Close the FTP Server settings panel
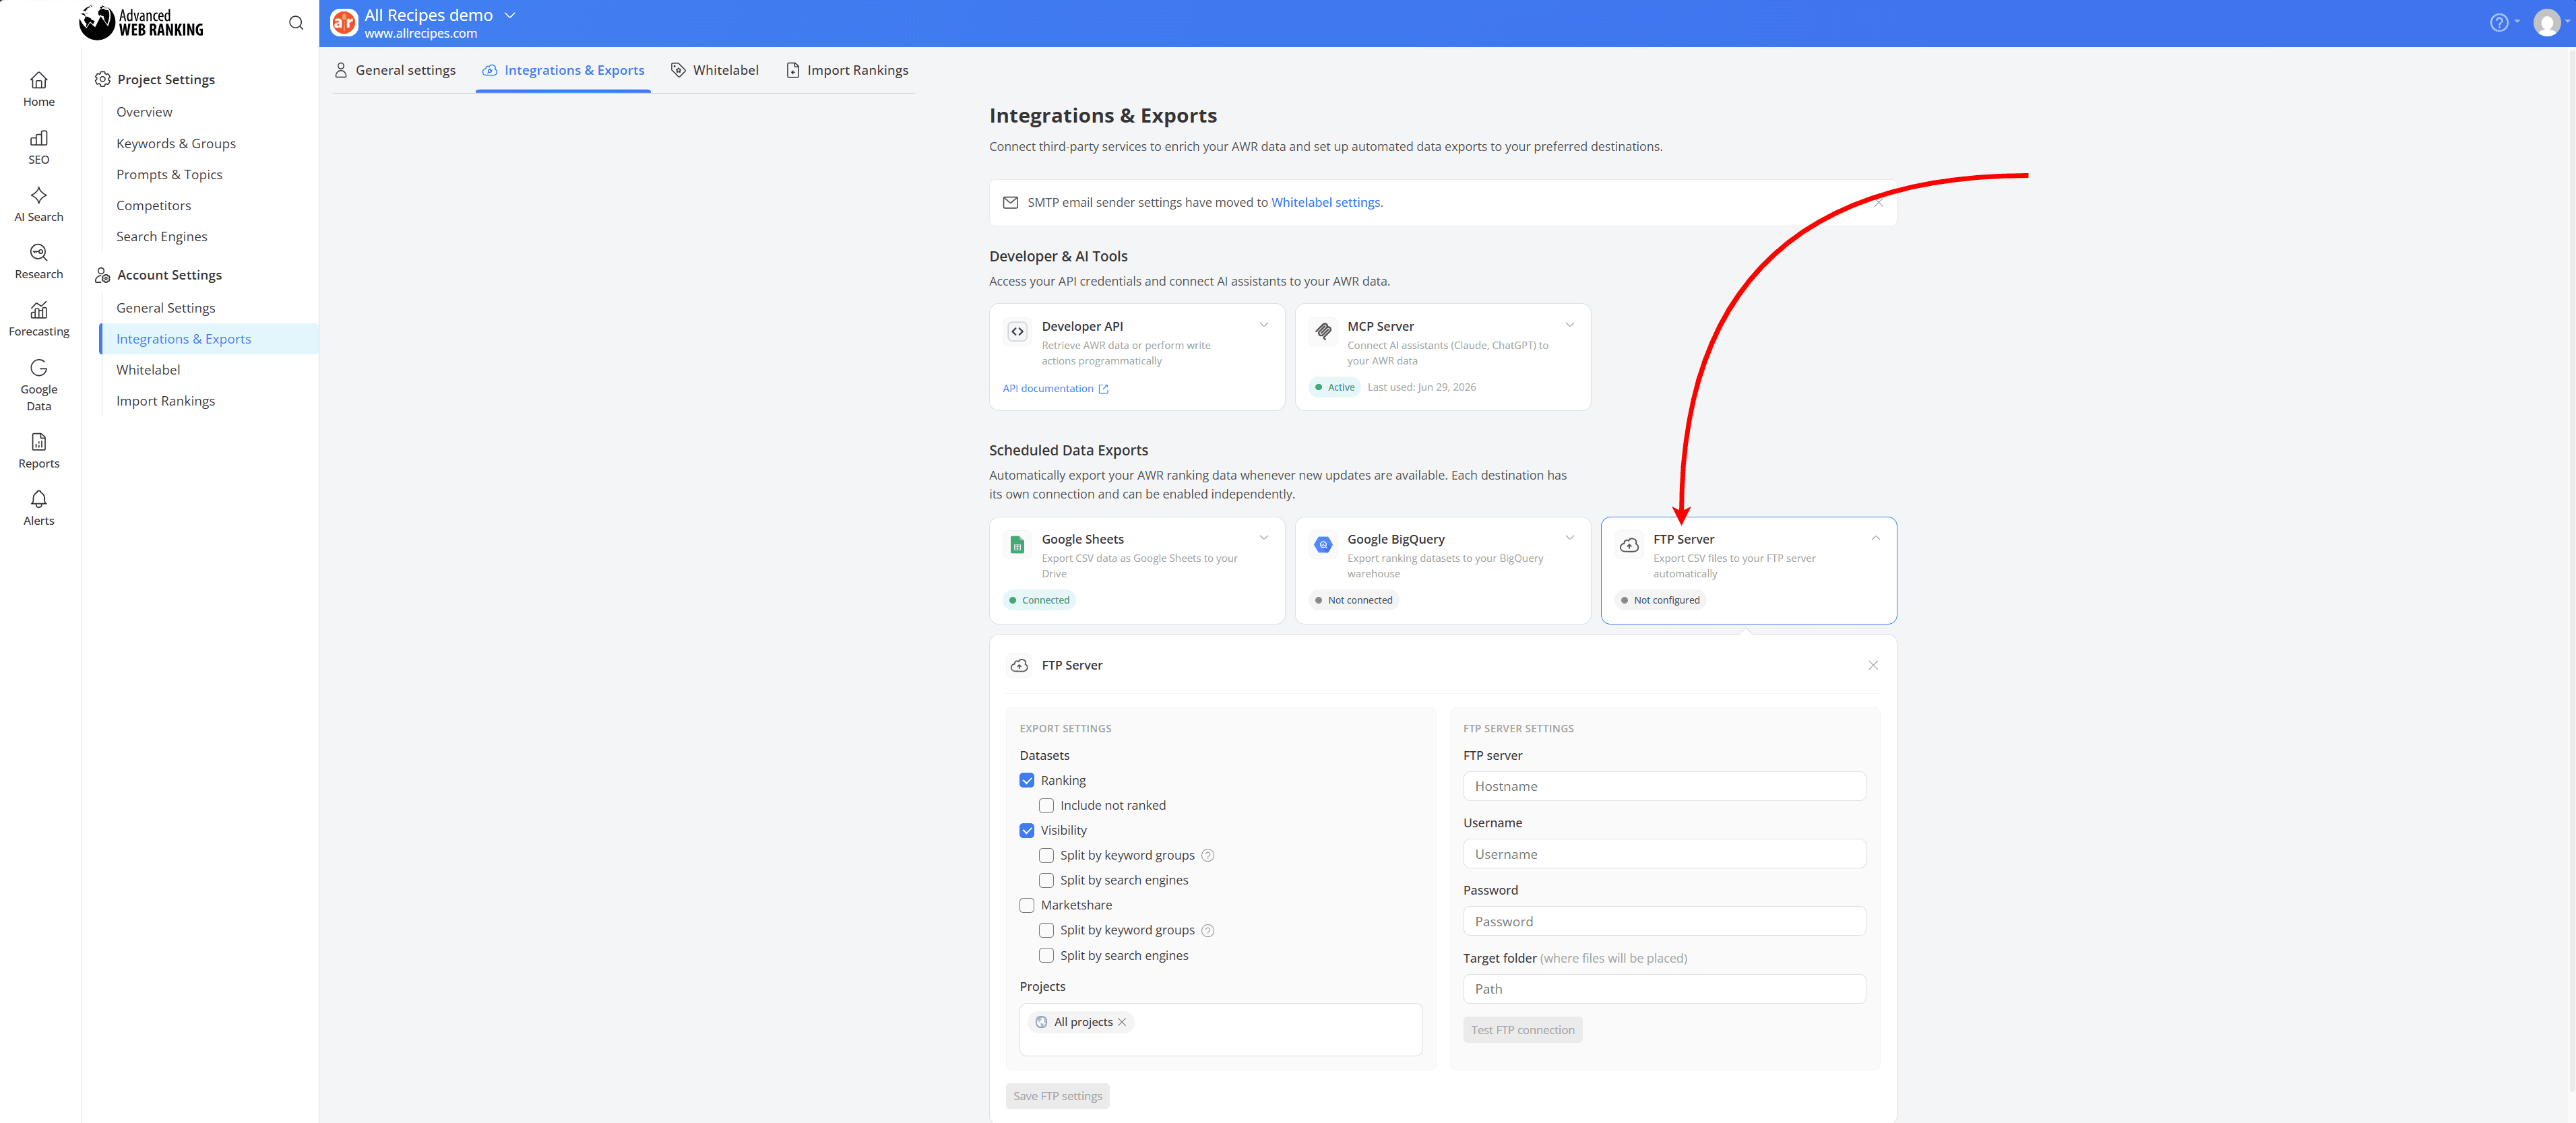Viewport: 2576px width, 1123px height. click(1873, 665)
